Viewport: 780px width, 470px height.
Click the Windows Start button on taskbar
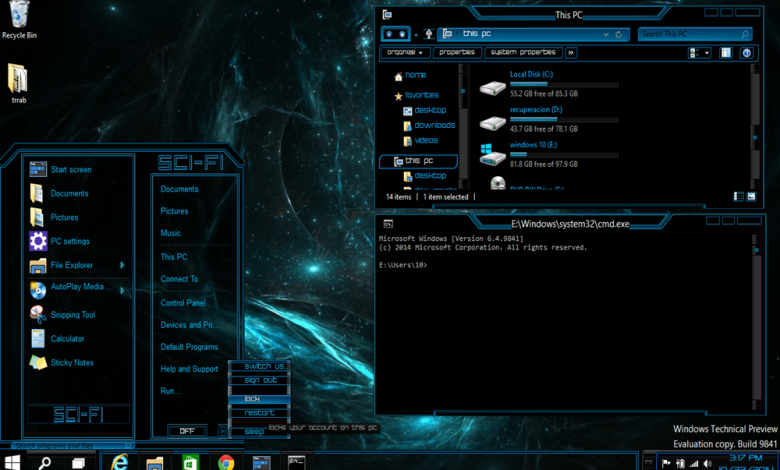[12, 463]
